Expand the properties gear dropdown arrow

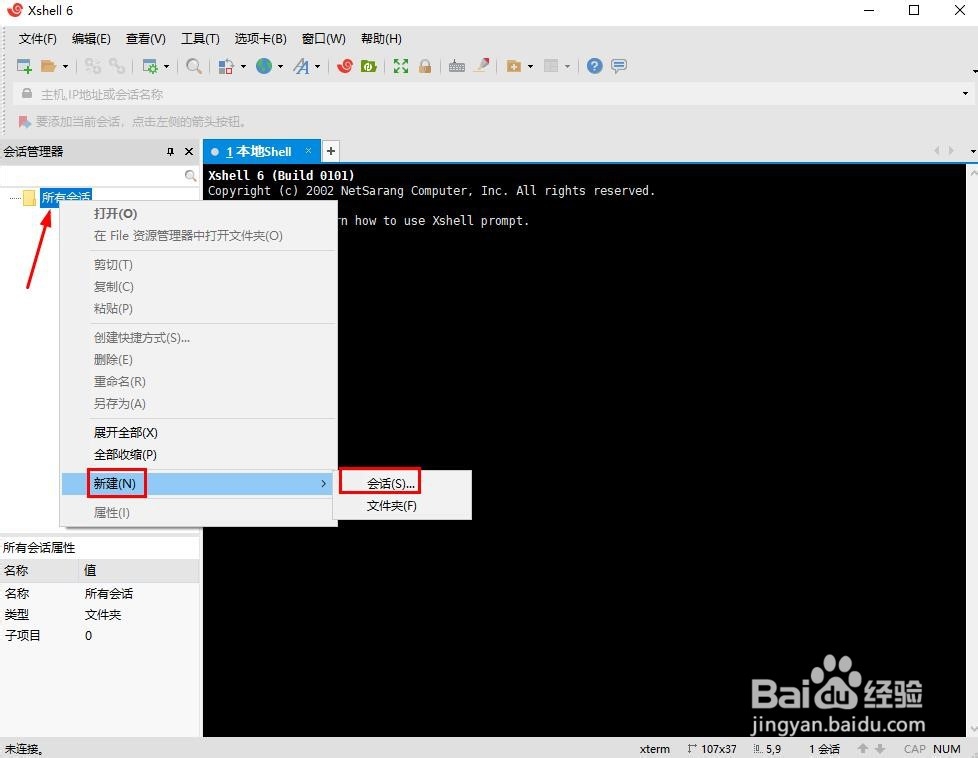(167, 66)
